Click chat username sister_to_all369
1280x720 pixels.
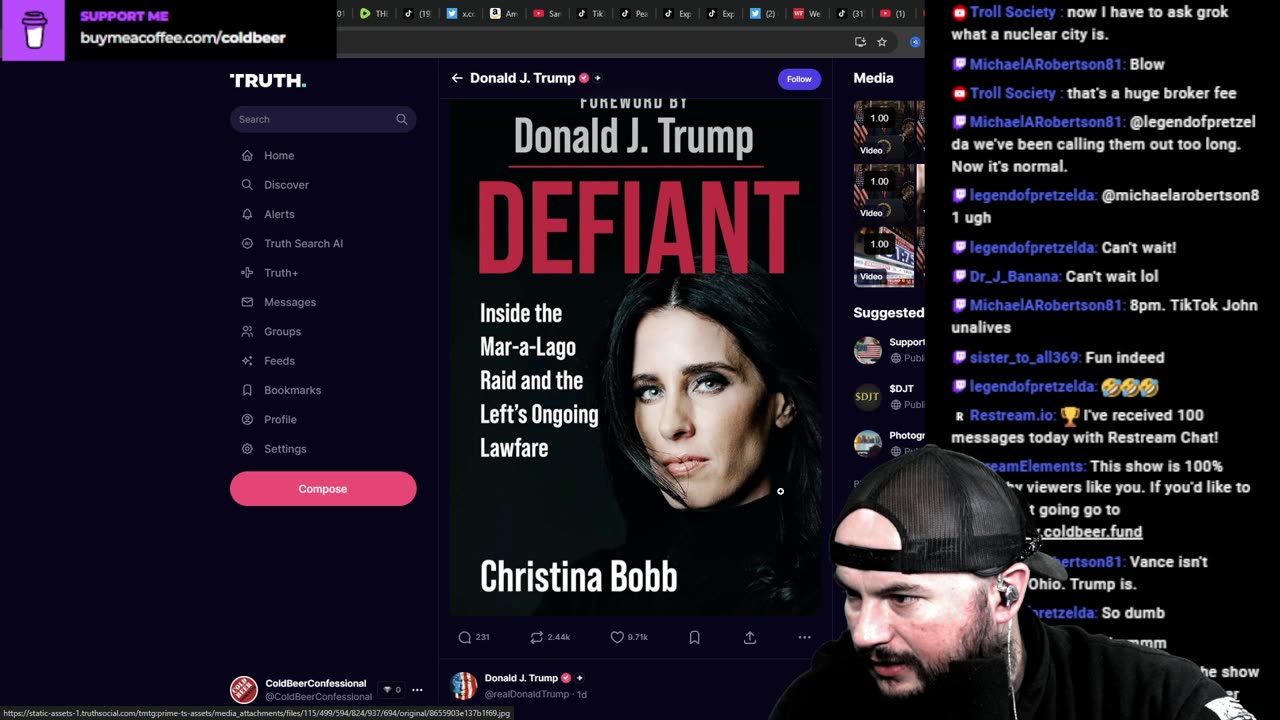point(1024,358)
